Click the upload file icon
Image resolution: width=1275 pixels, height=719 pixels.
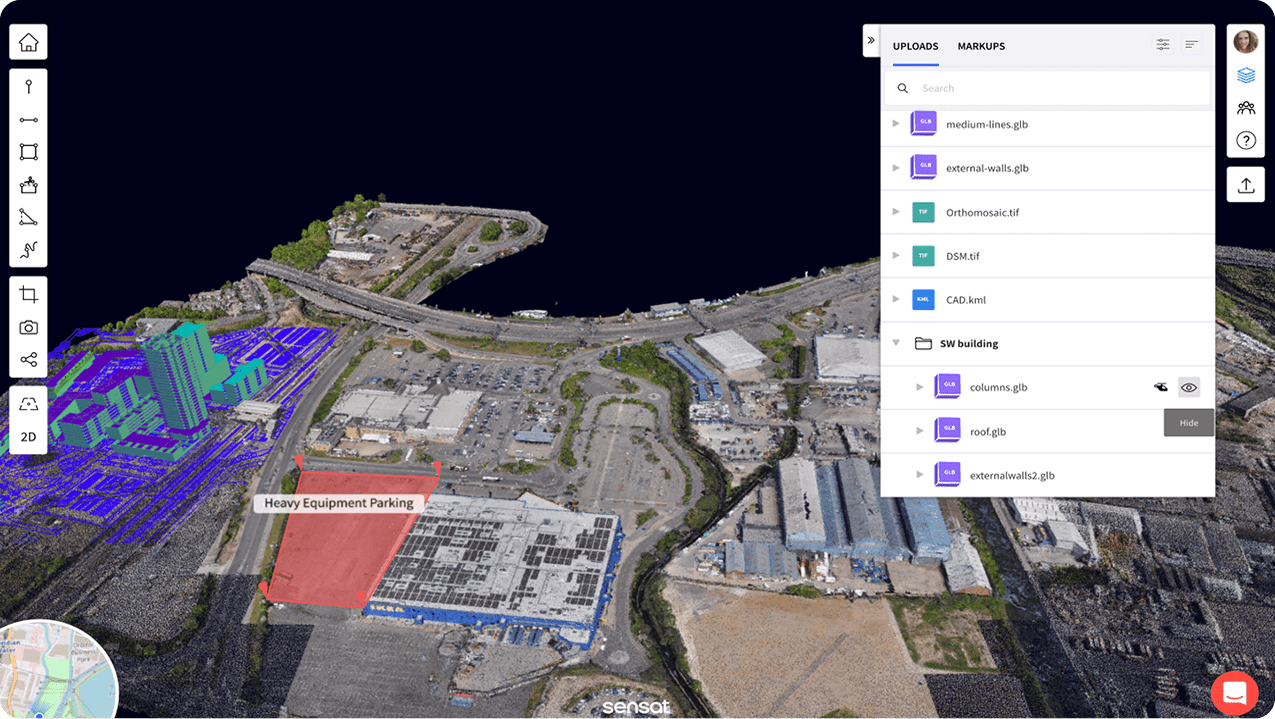pyautogui.click(x=1246, y=185)
